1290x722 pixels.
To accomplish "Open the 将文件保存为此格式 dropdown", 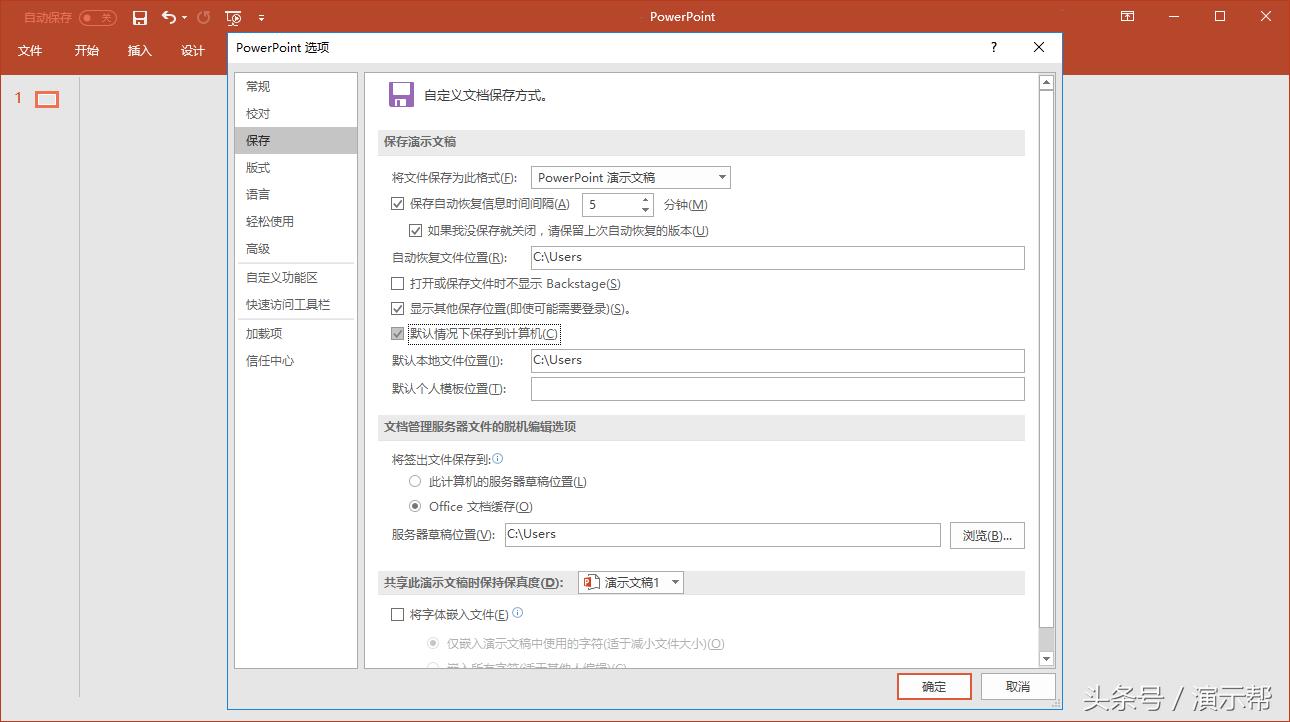I will (x=722, y=177).
